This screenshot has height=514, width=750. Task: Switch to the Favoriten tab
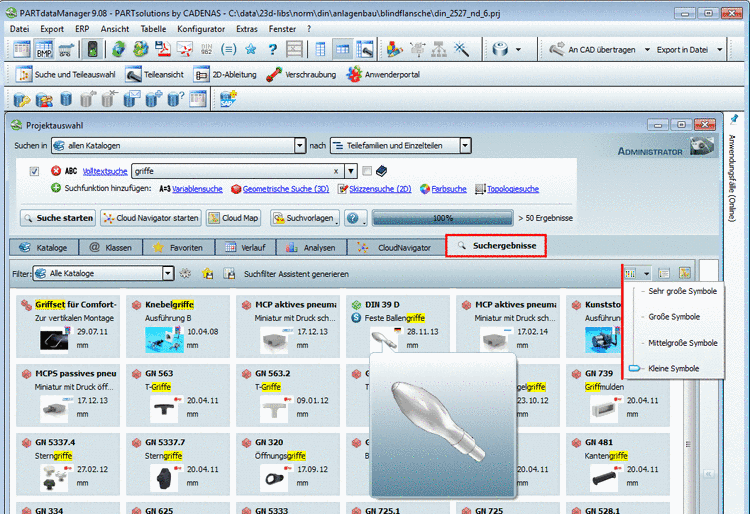(179, 247)
